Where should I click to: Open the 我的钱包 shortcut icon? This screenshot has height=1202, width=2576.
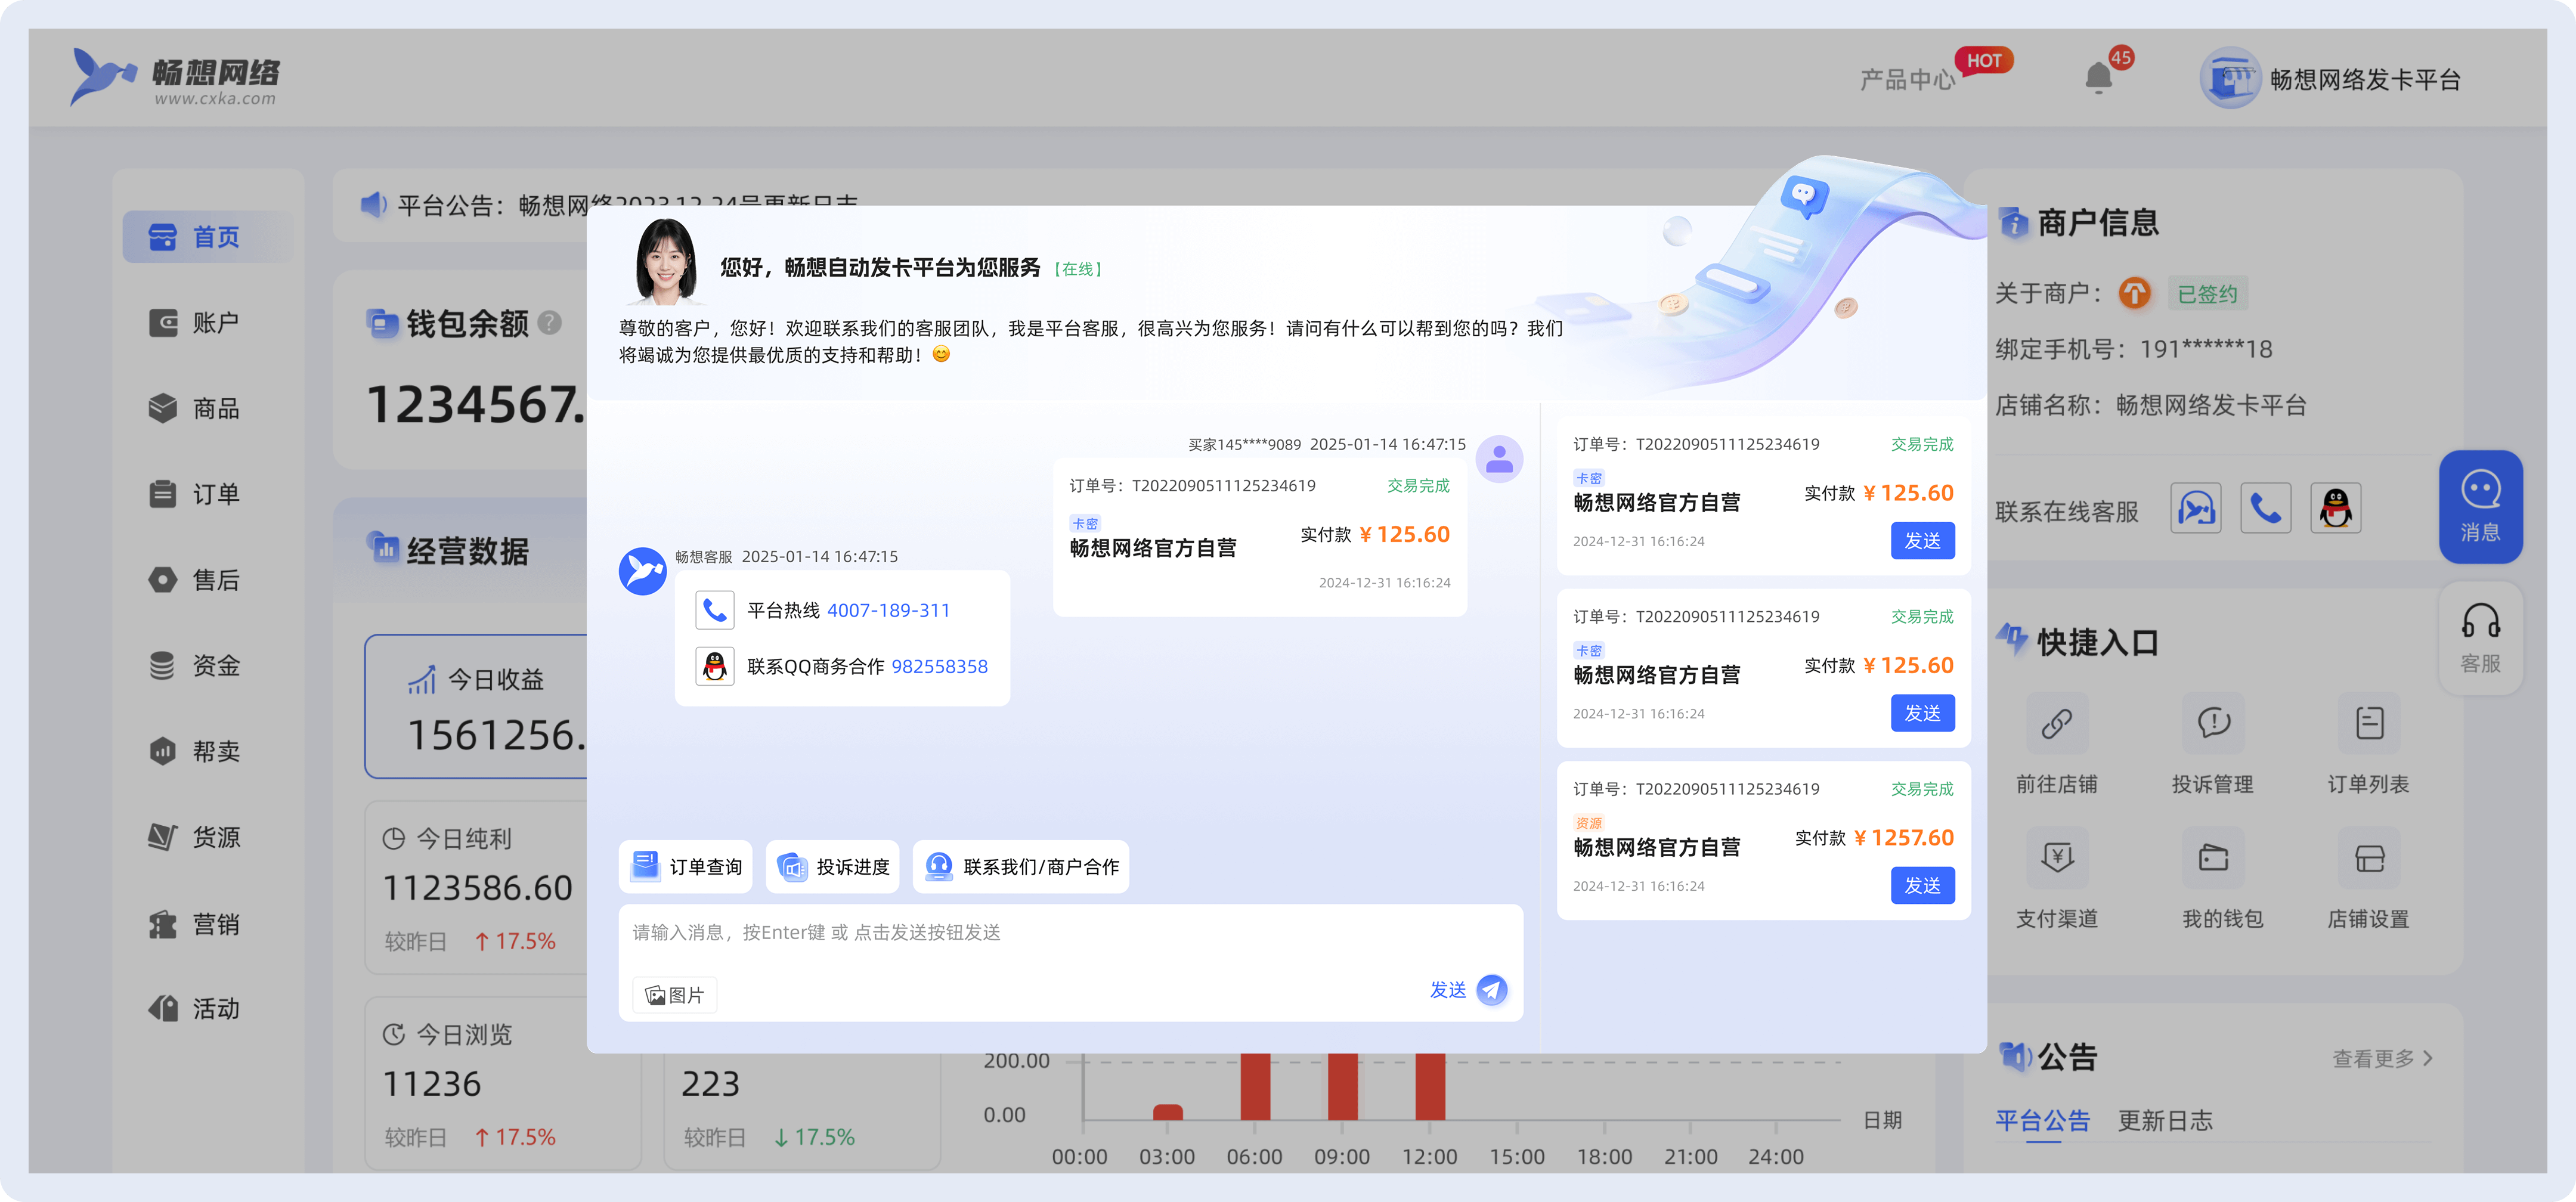[2213, 858]
